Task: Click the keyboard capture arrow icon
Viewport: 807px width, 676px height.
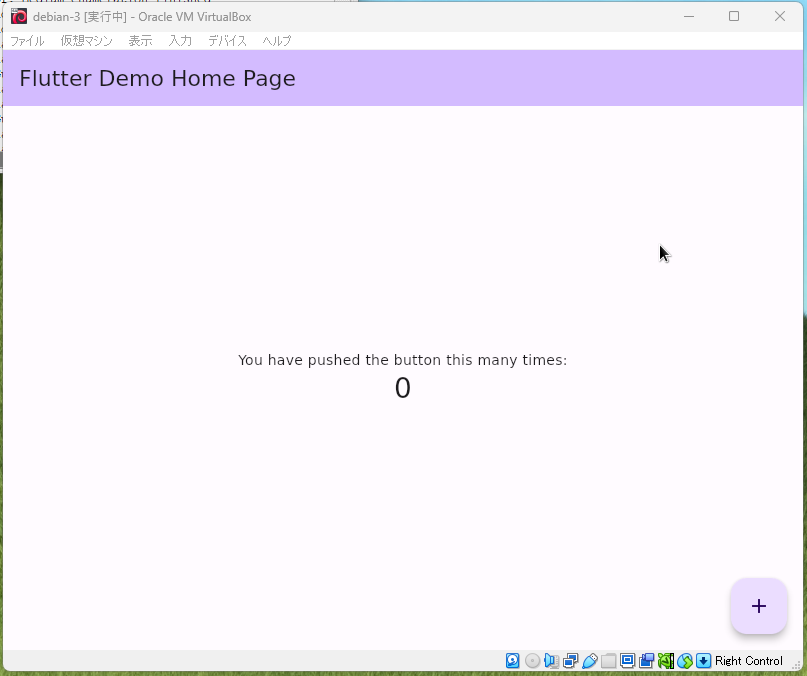Action: tap(704, 661)
